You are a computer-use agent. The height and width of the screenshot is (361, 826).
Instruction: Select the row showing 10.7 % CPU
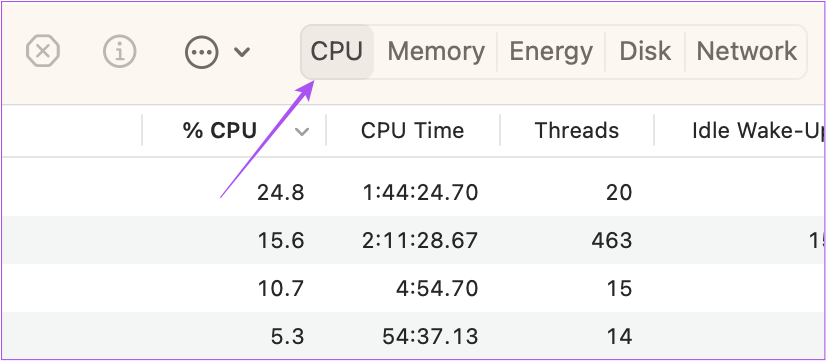[x=414, y=288]
